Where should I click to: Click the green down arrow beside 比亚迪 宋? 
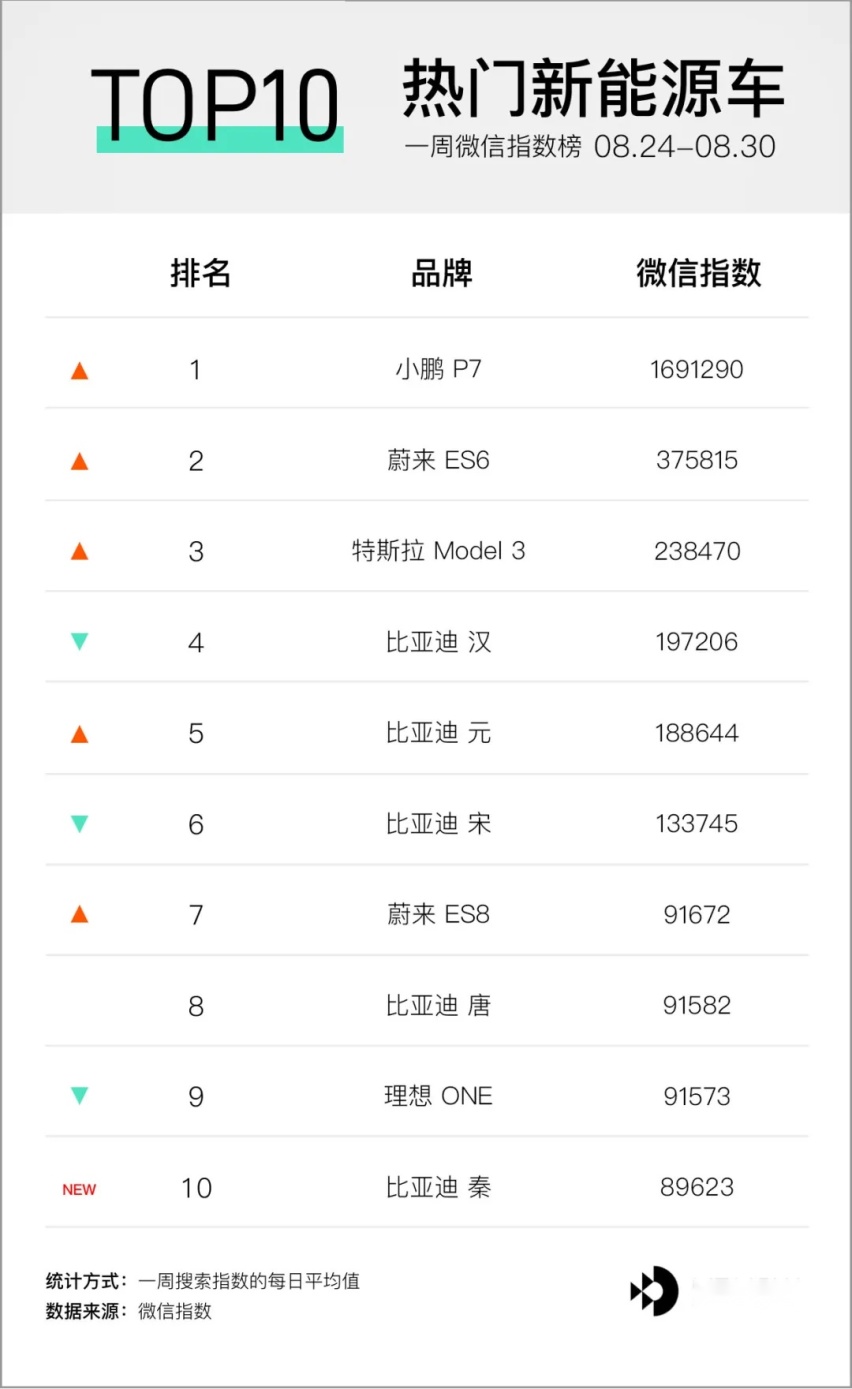tap(80, 824)
